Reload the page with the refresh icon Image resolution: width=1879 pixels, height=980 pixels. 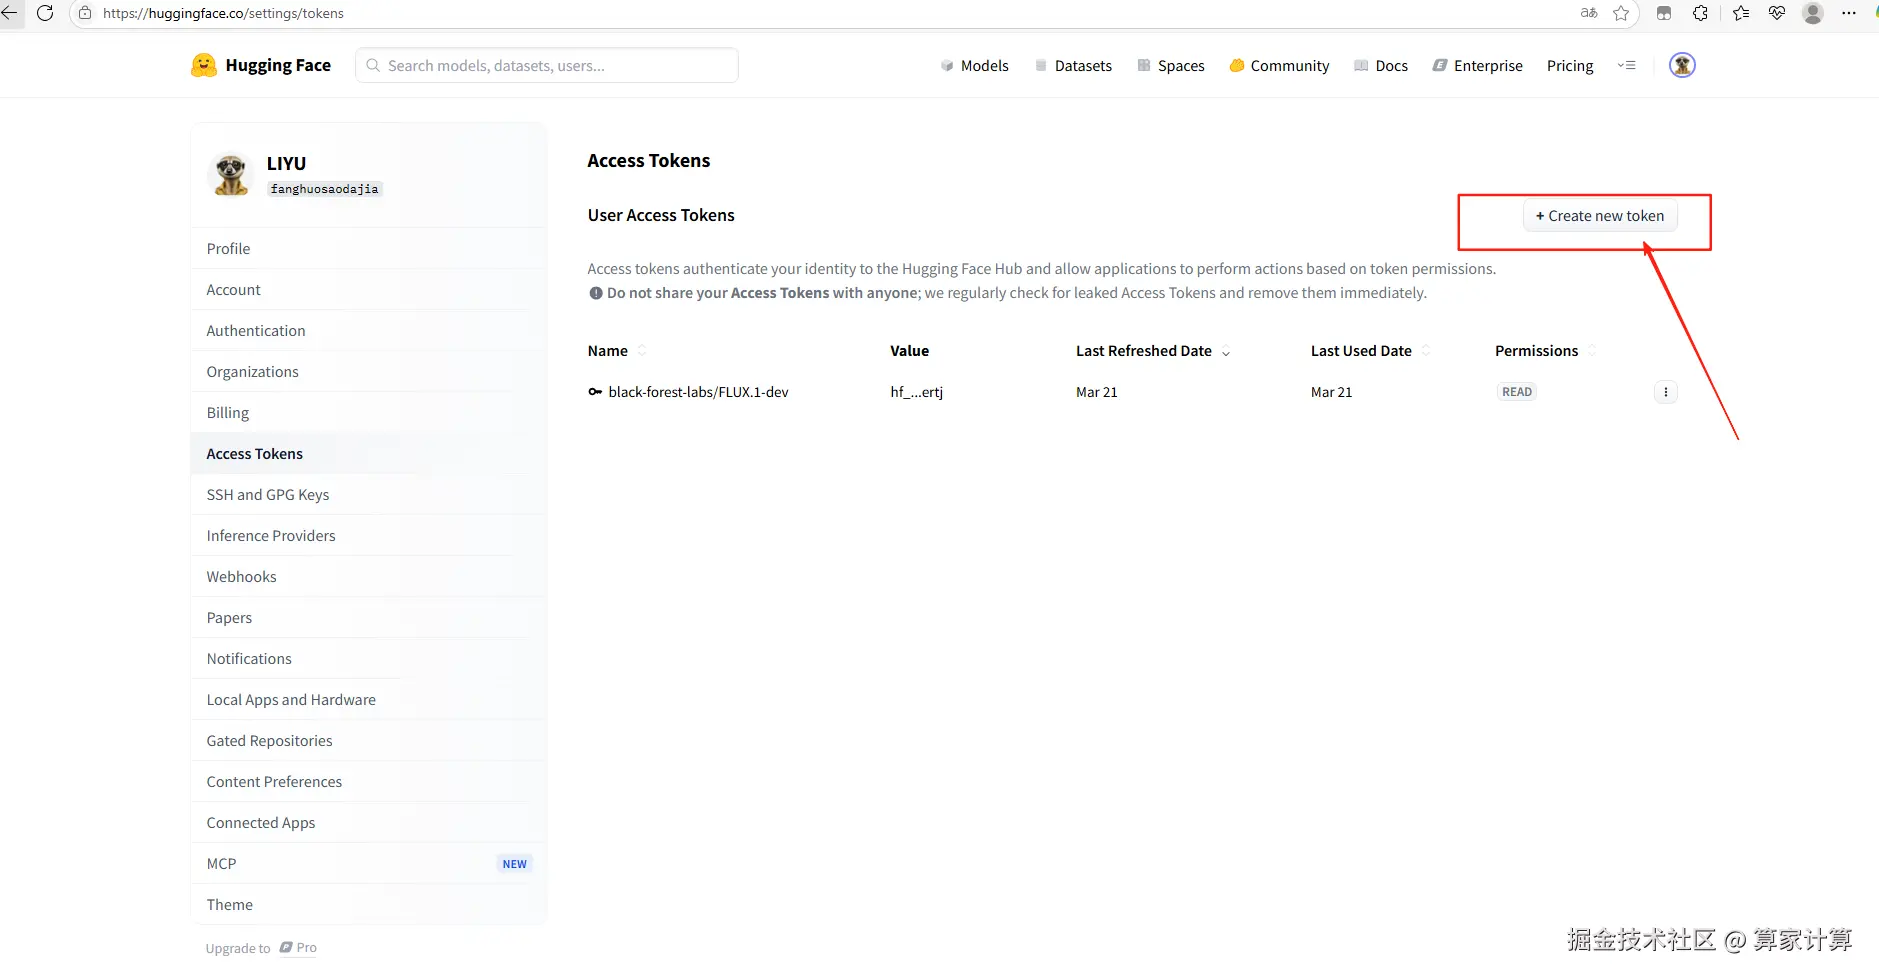[x=45, y=13]
